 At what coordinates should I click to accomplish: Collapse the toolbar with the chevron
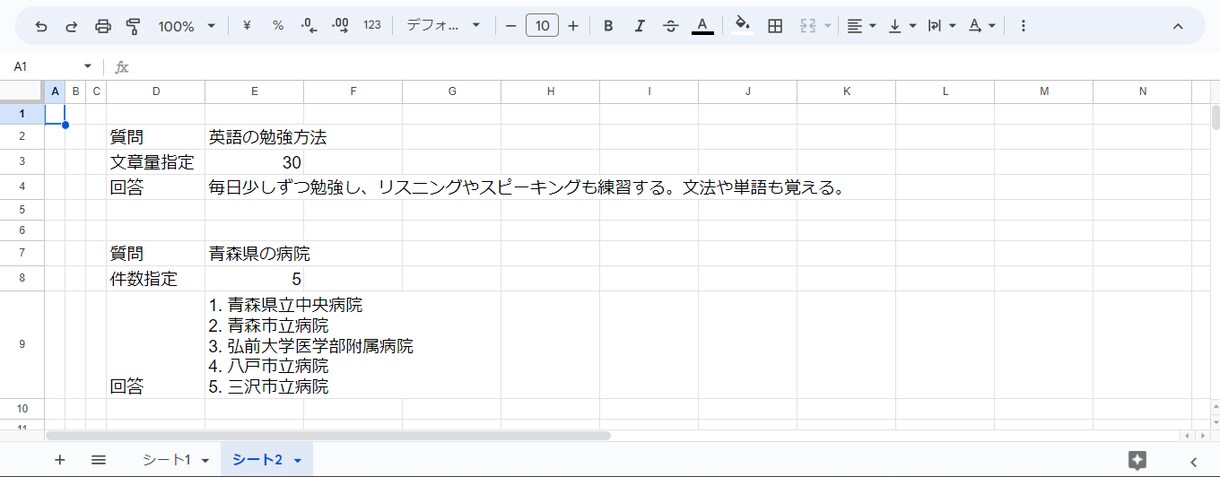pos(1178,26)
